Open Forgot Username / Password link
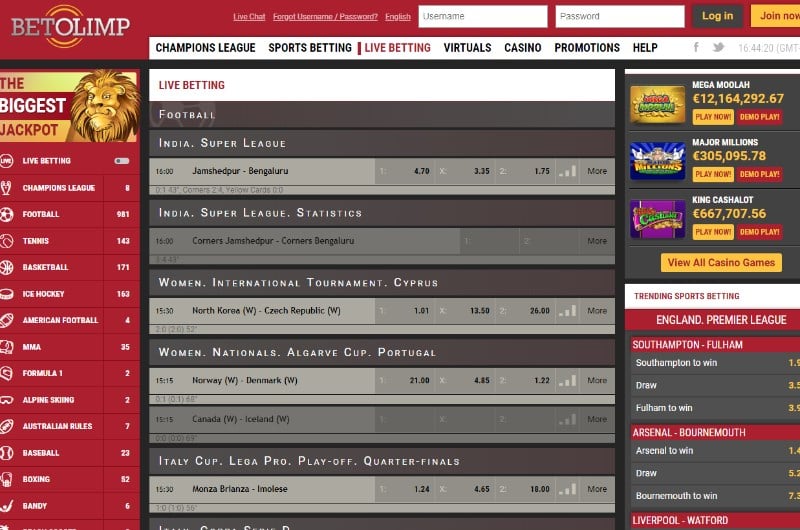Screen dimensions: 800x530 pos(325,17)
